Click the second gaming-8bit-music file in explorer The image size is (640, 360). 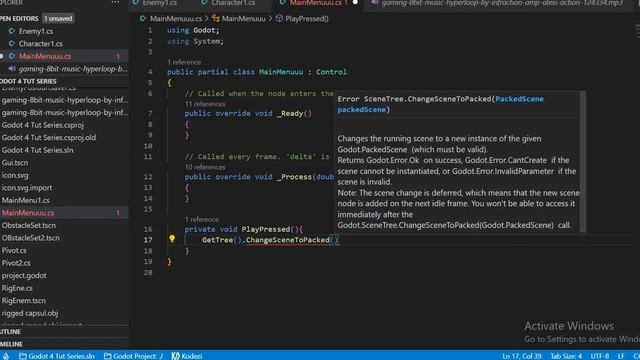pyautogui.click(x=64, y=113)
